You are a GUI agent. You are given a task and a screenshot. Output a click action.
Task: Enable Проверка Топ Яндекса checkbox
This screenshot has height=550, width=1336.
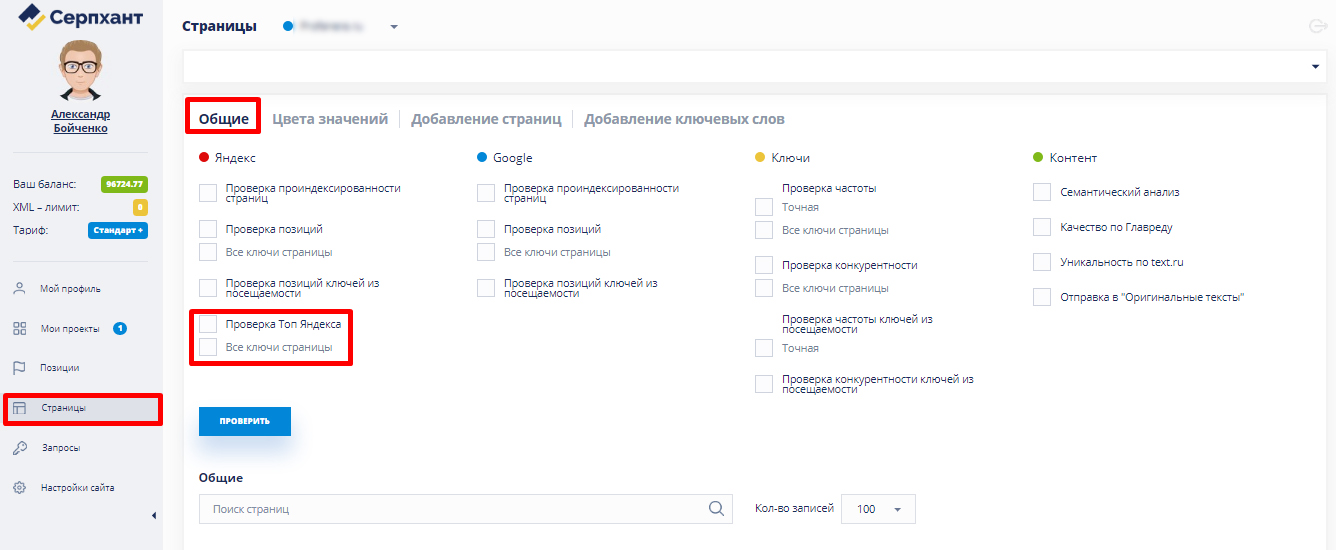point(208,324)
